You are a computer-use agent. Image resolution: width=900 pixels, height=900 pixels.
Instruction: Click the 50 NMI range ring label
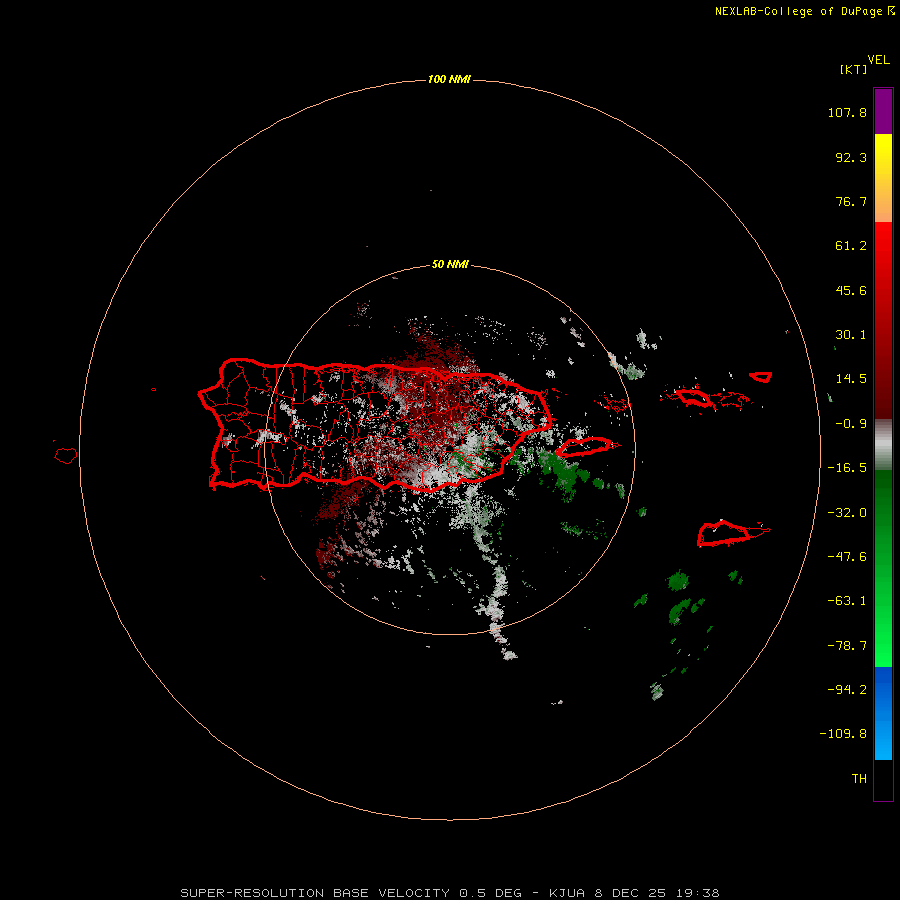[x=449, y=264]
